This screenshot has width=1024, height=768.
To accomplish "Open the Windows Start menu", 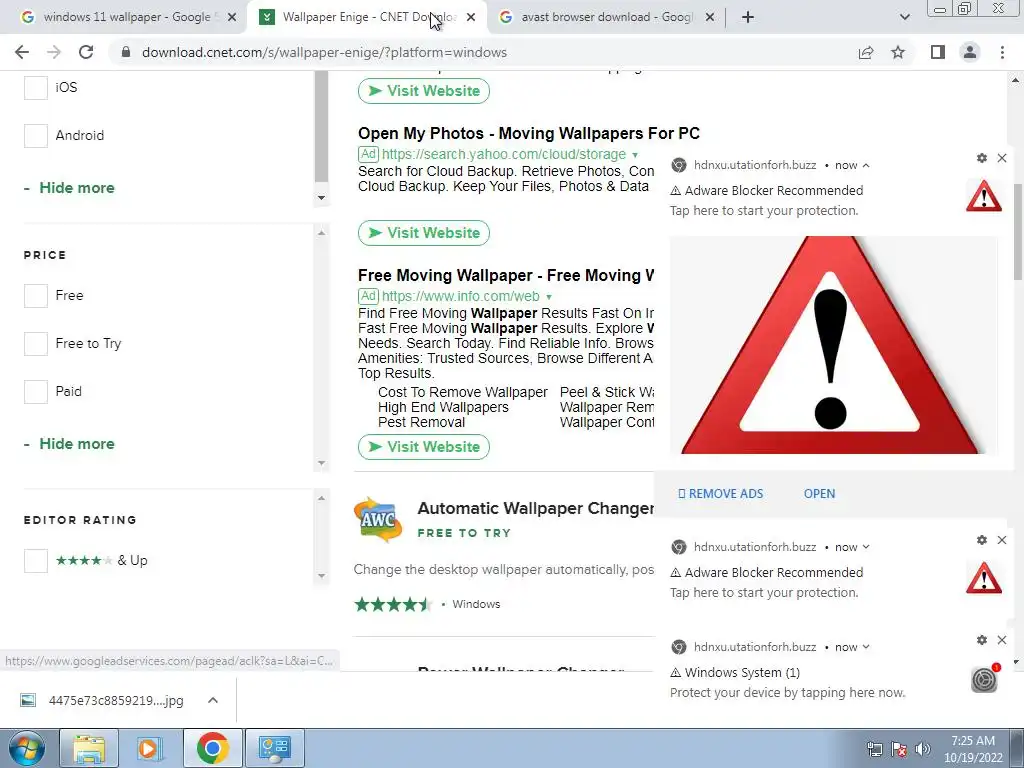I will coord(26,748).
